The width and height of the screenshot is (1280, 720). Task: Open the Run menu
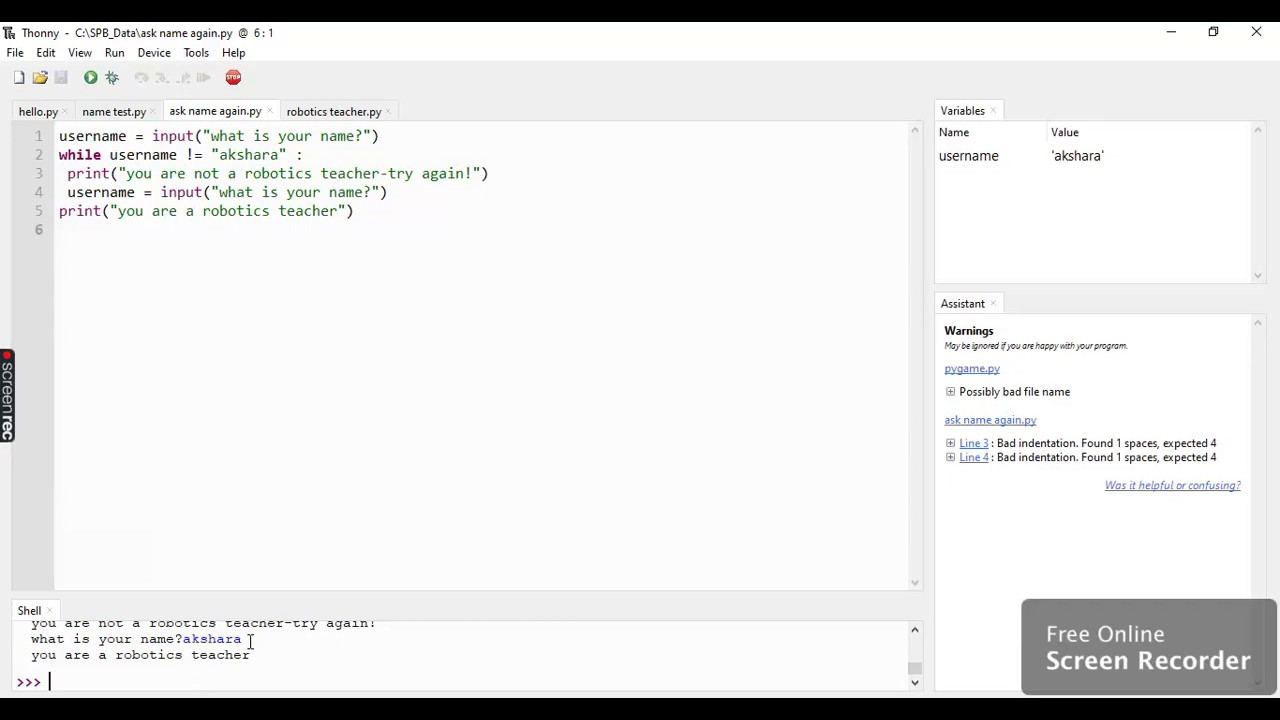114,53
